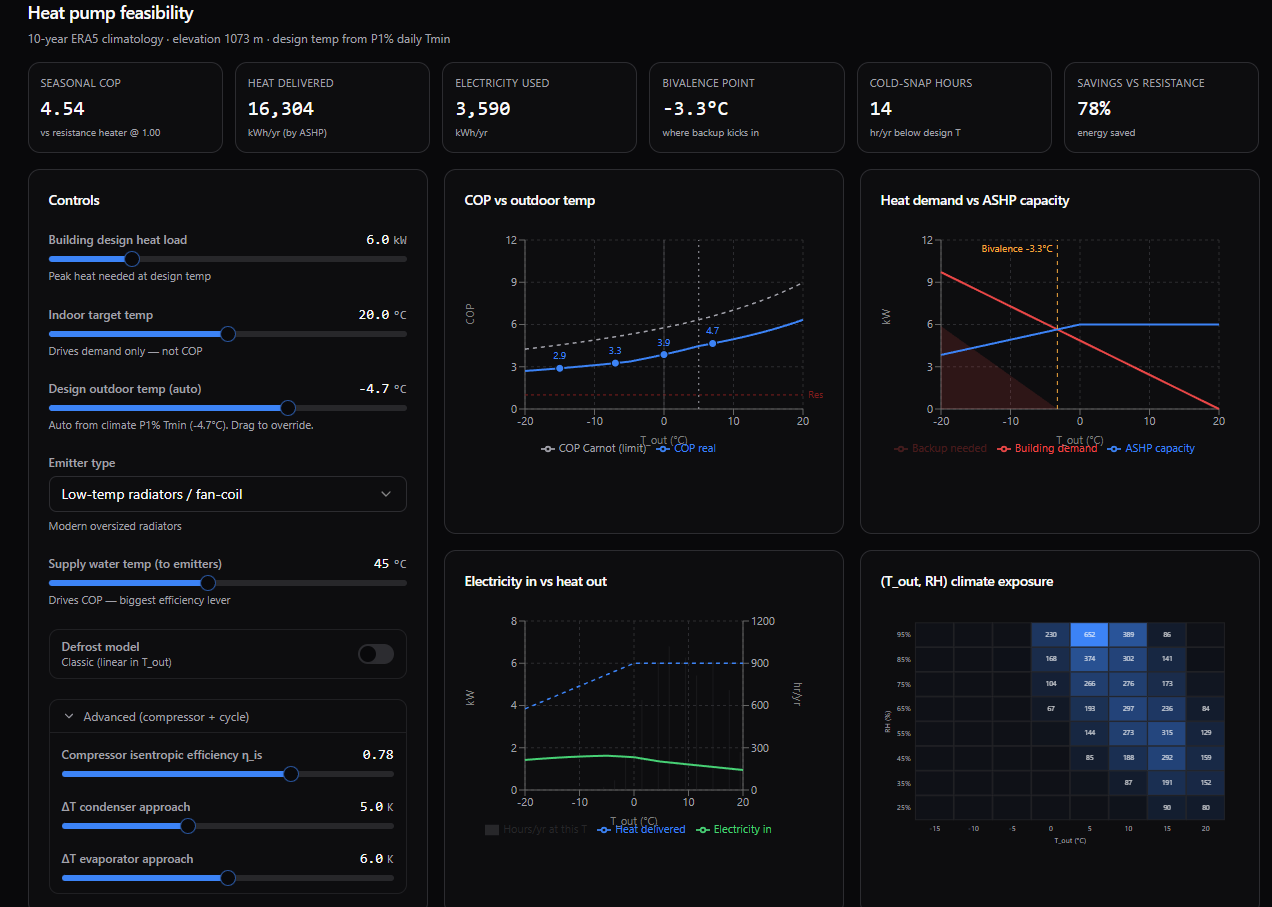
Task: Click the heatmap cell showing 297
Action: [x=1128, y=709]
